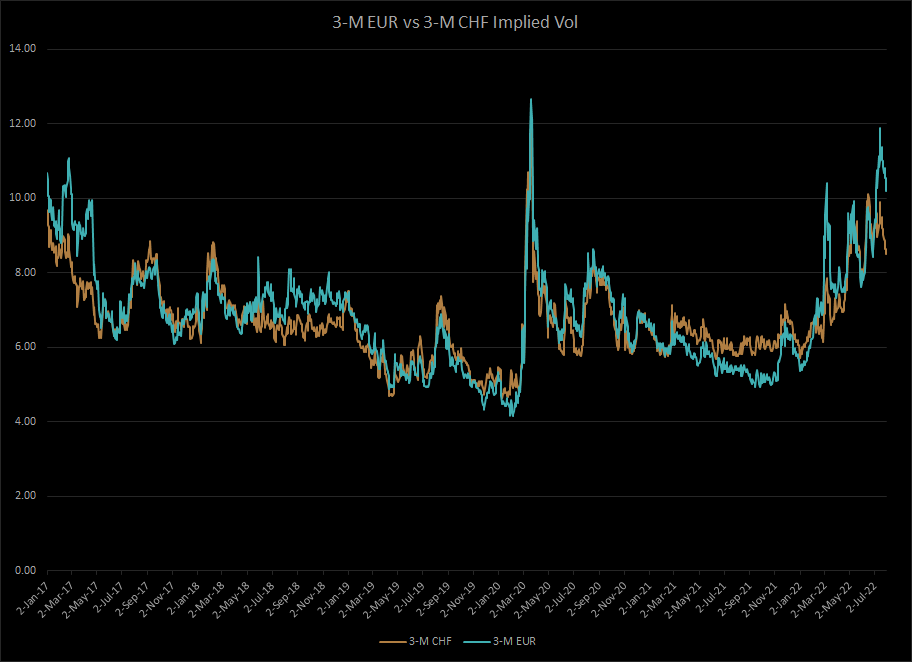Viewport: 912px width, 662px height.
Task: Click the EUR spike peak above 12.00
Action: click(530, 100)
